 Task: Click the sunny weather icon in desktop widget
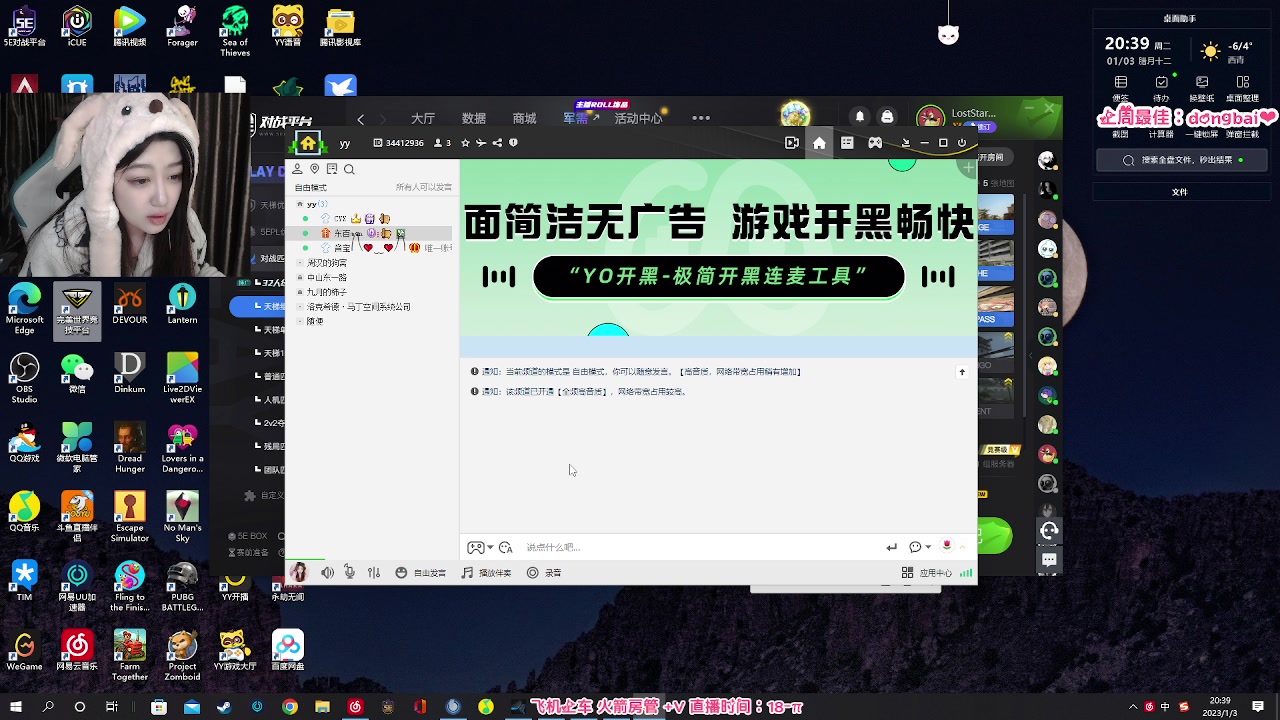1211,51
